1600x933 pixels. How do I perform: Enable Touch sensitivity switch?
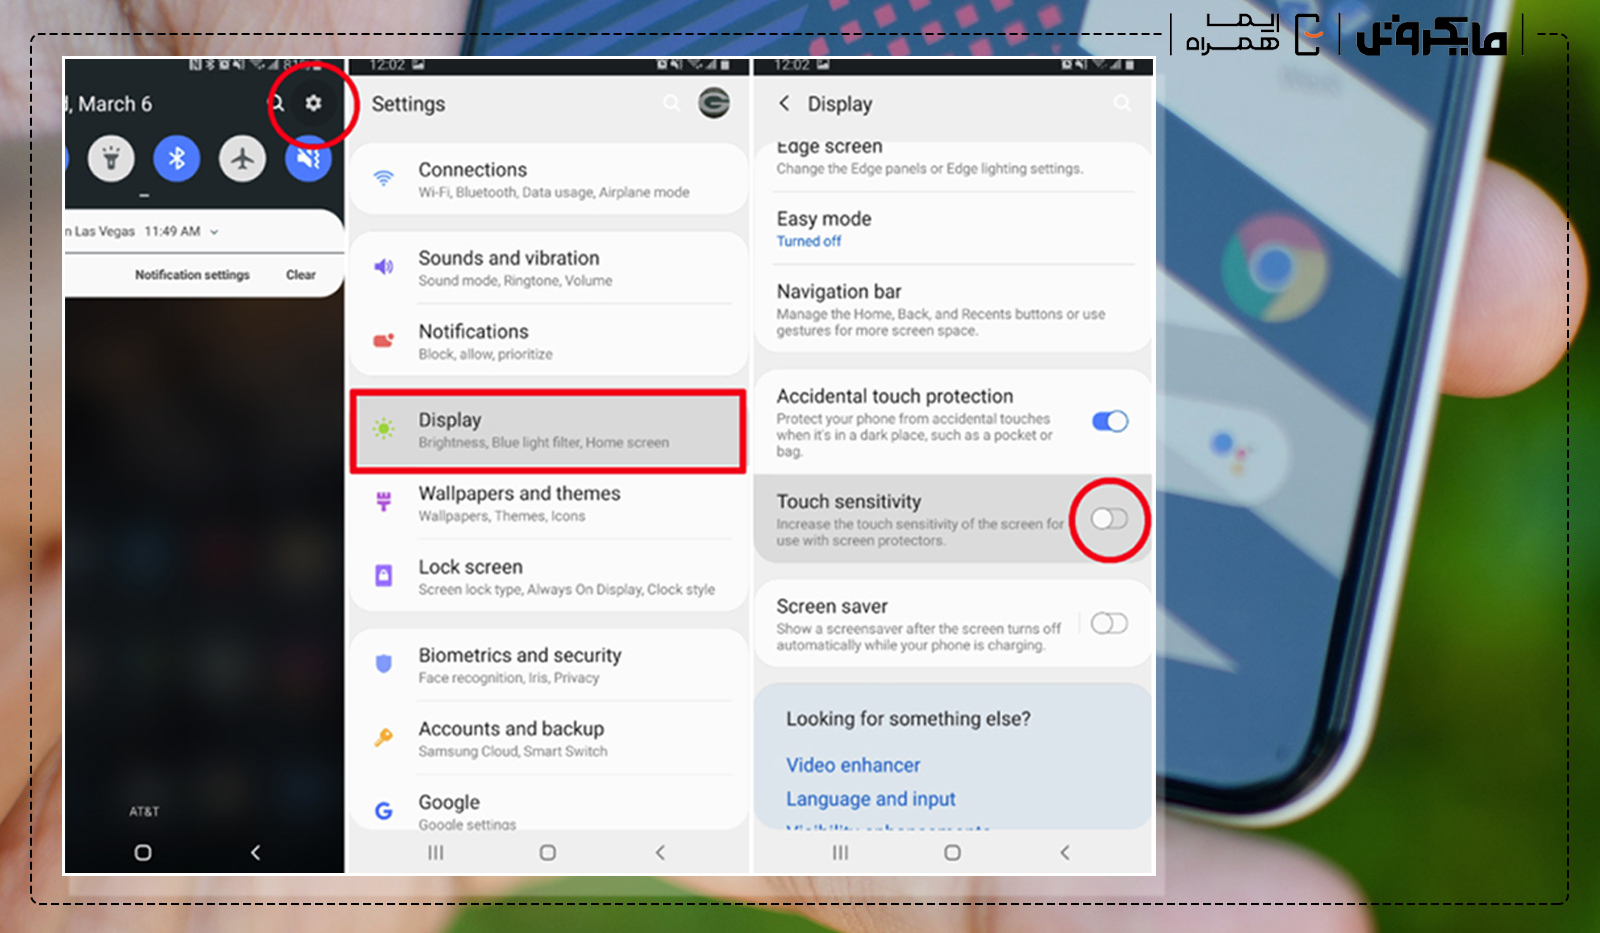[x=1109, y=518]
